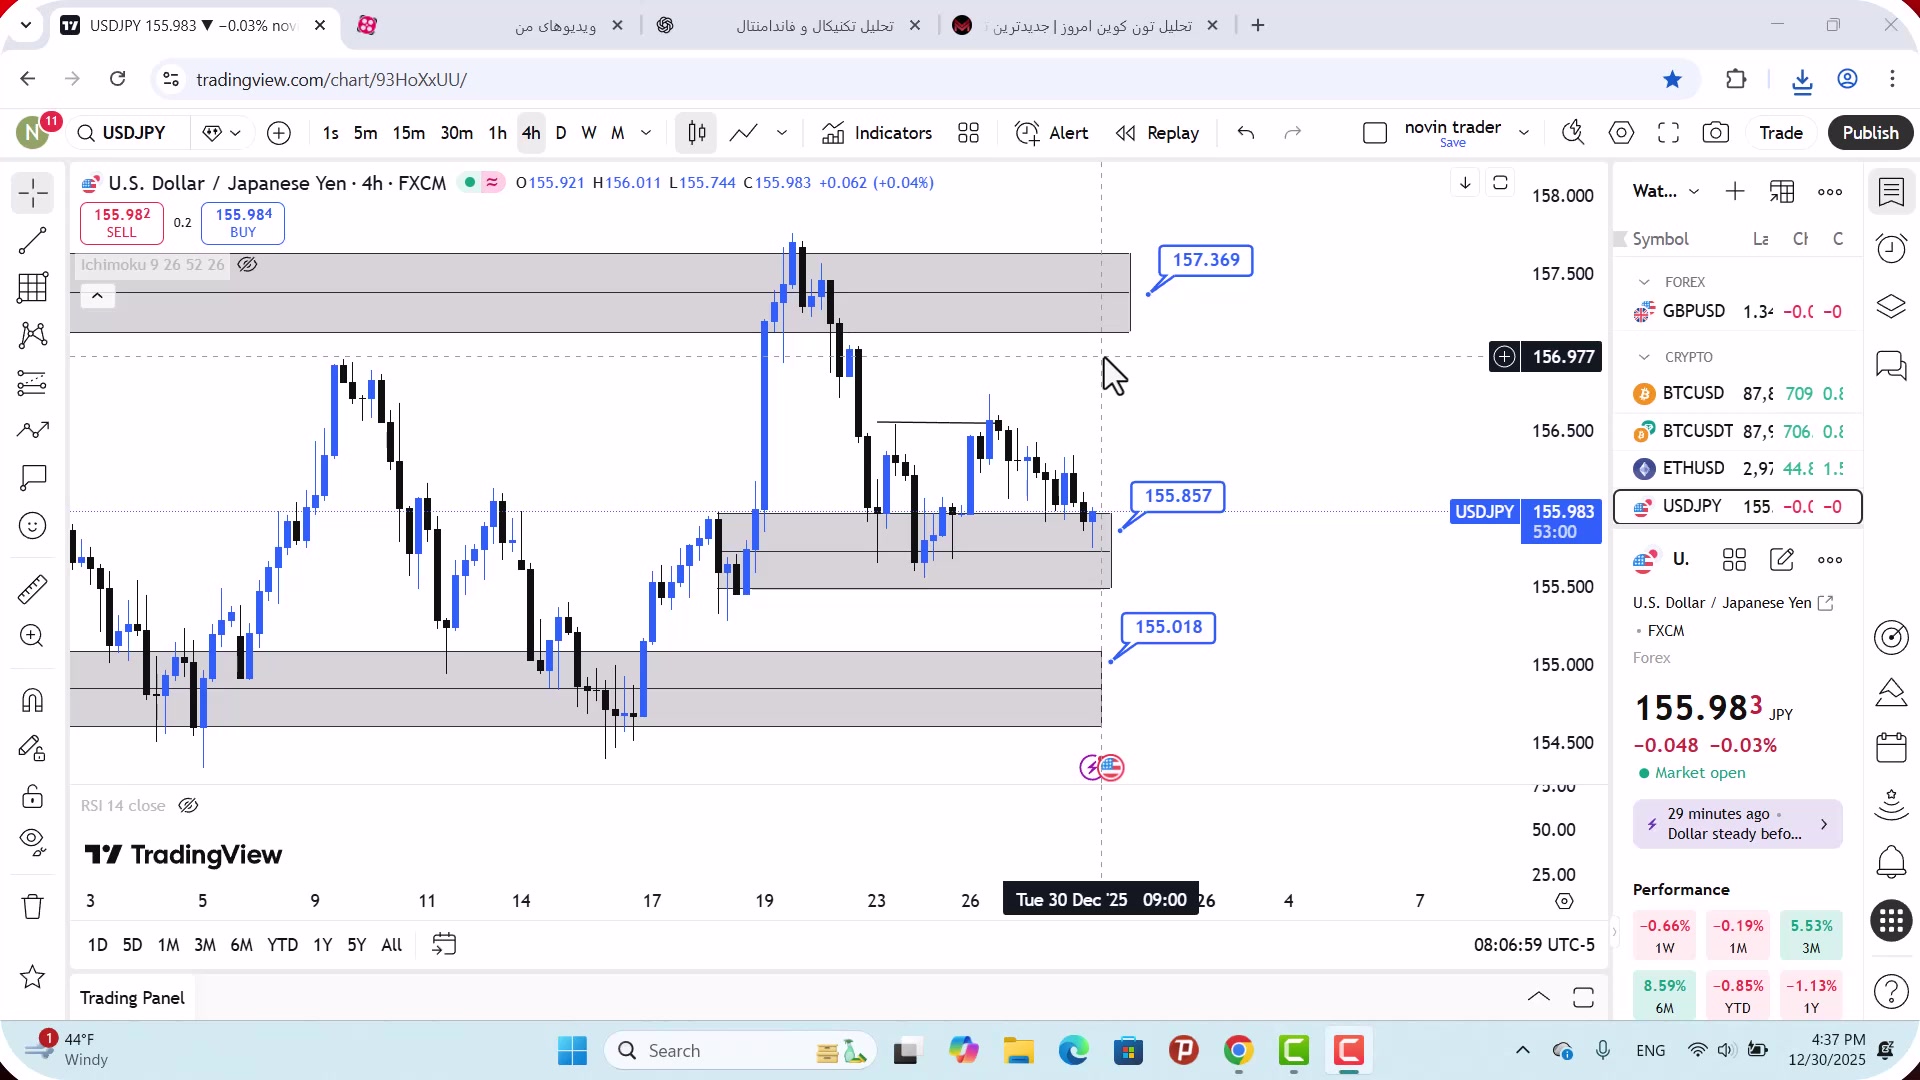The width and height of the screenshot is (1920, 1080).
Task: Select the measure ruler tool
Action: point(33,589)
